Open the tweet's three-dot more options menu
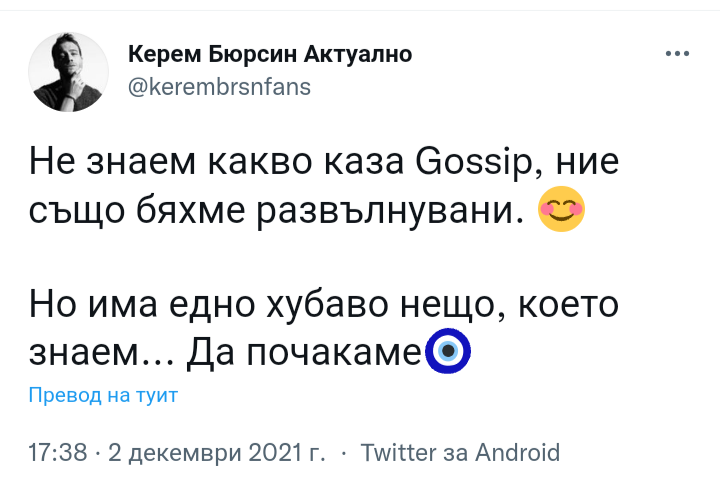720x493 pixels. coord(677,54)
